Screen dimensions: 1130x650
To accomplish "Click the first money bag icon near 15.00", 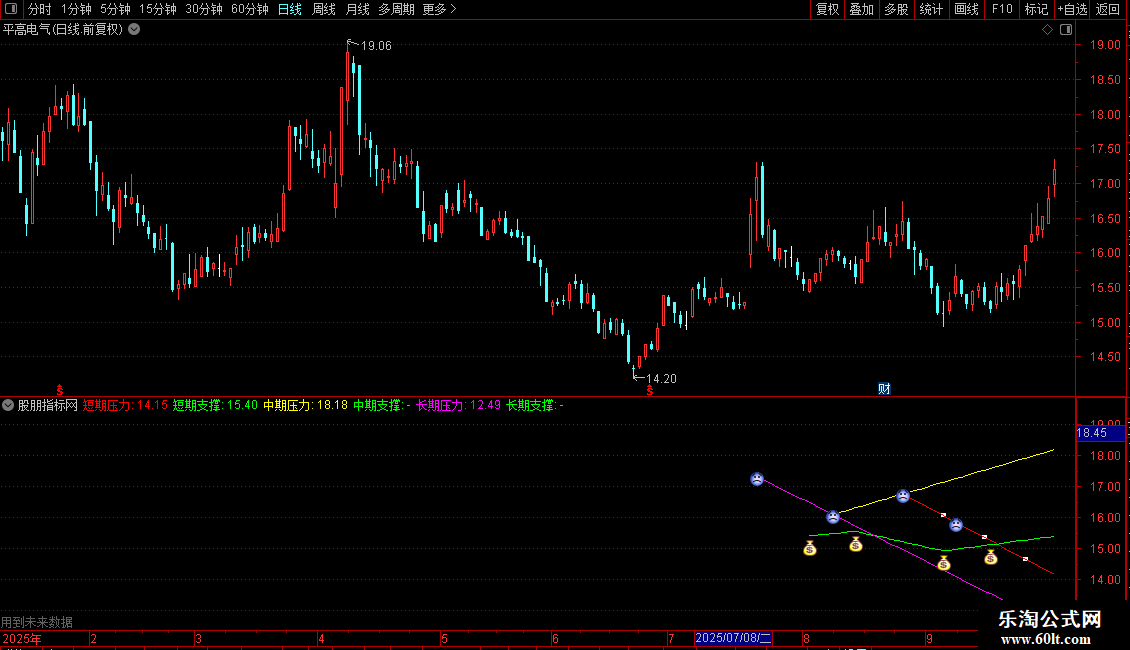I will tap(810, 549).
